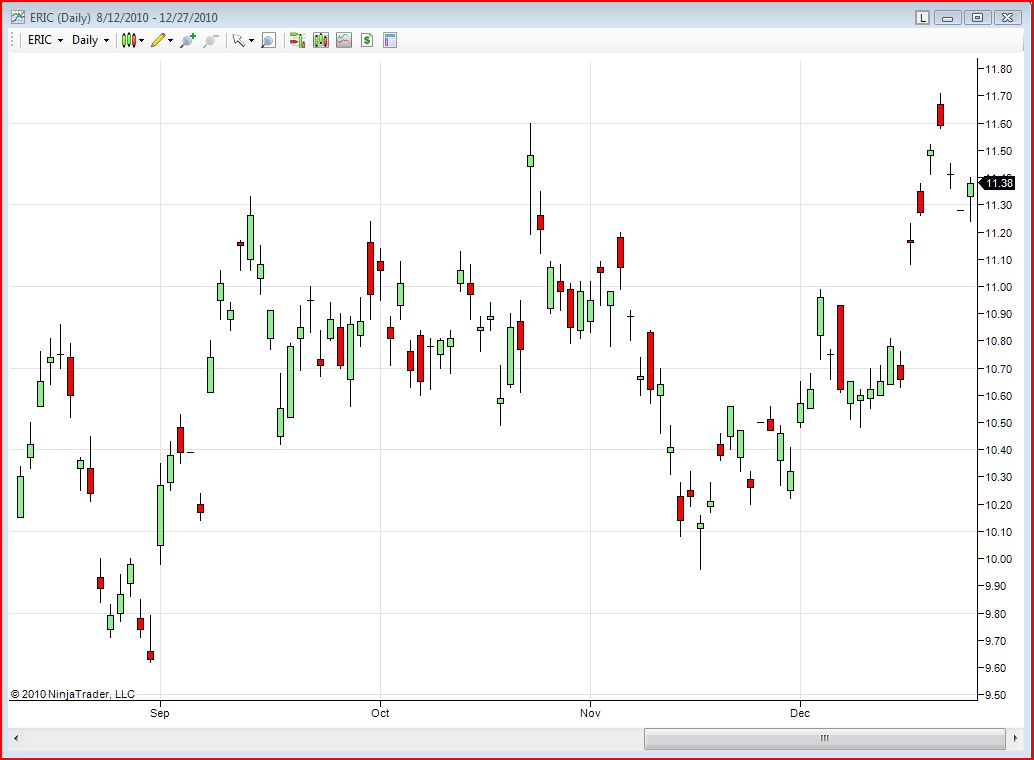This screenshot has width=1034, height=760.
Task: Click the Nov time axis label
Action: click(590, 712)
